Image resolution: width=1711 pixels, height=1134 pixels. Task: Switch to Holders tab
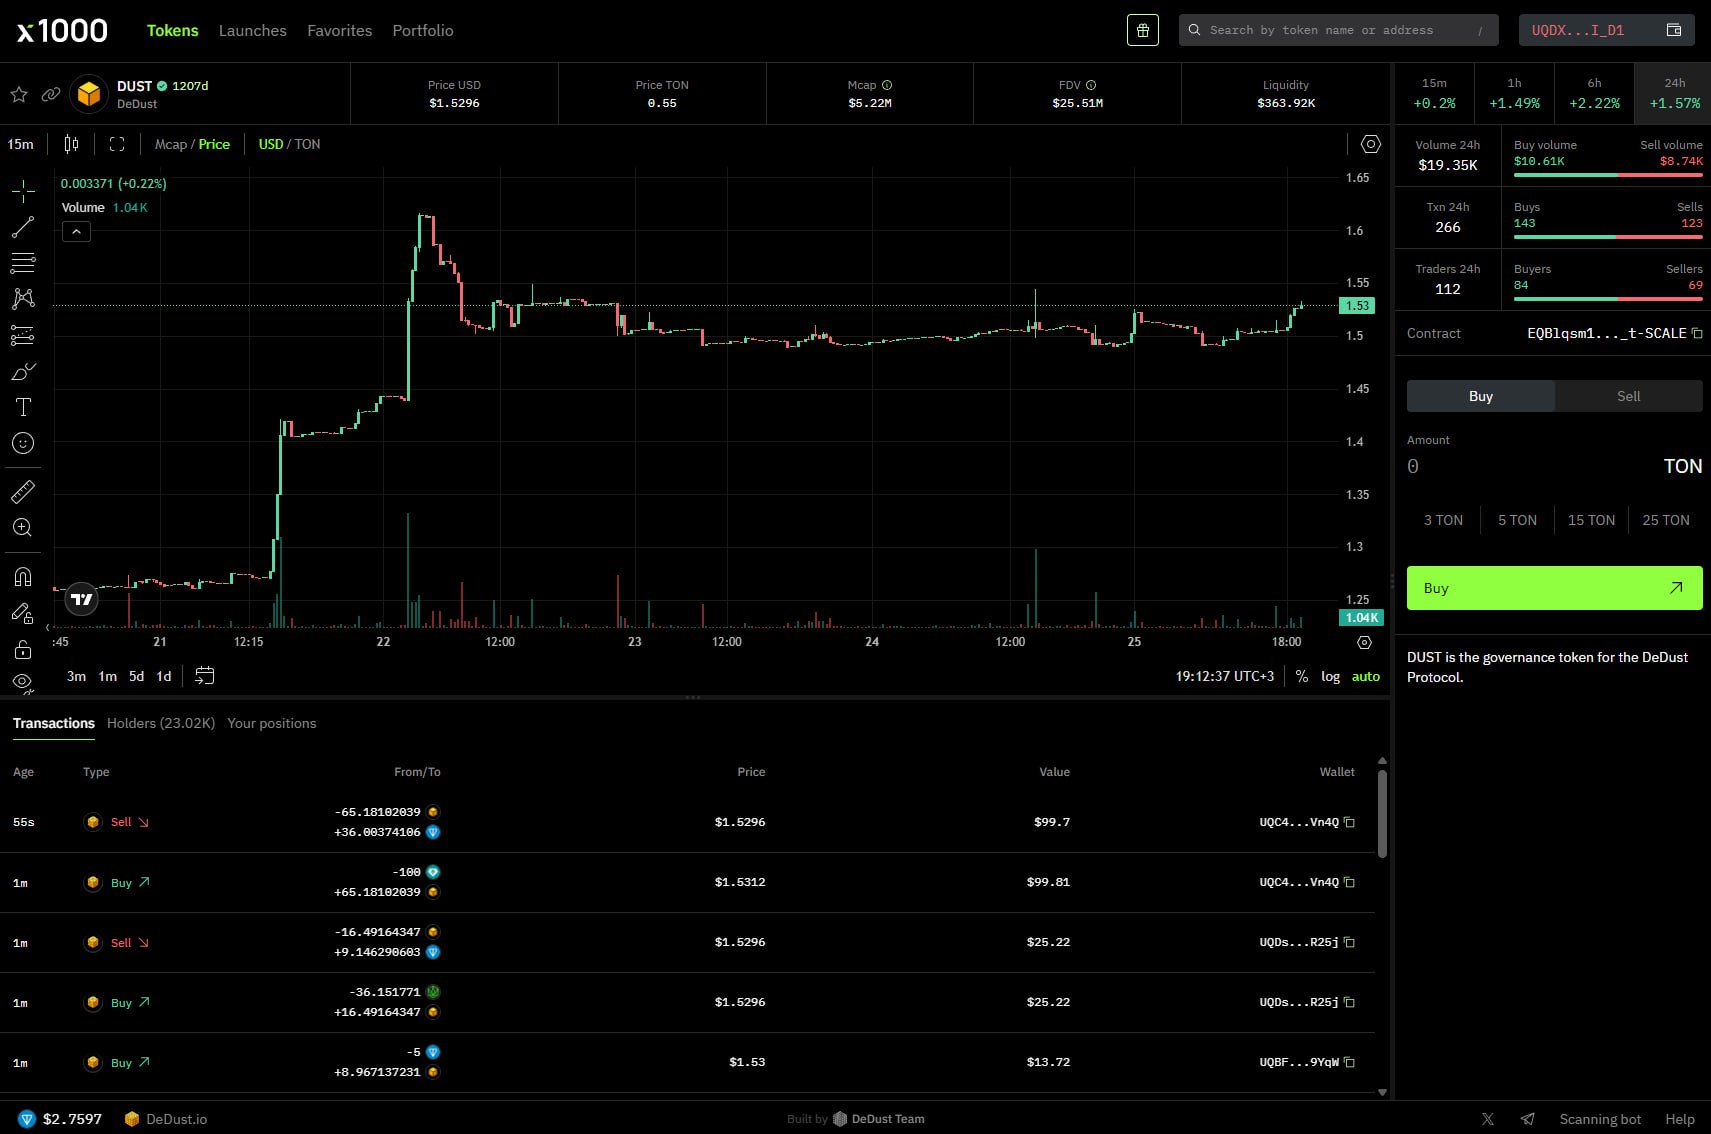tap(160, 723)
